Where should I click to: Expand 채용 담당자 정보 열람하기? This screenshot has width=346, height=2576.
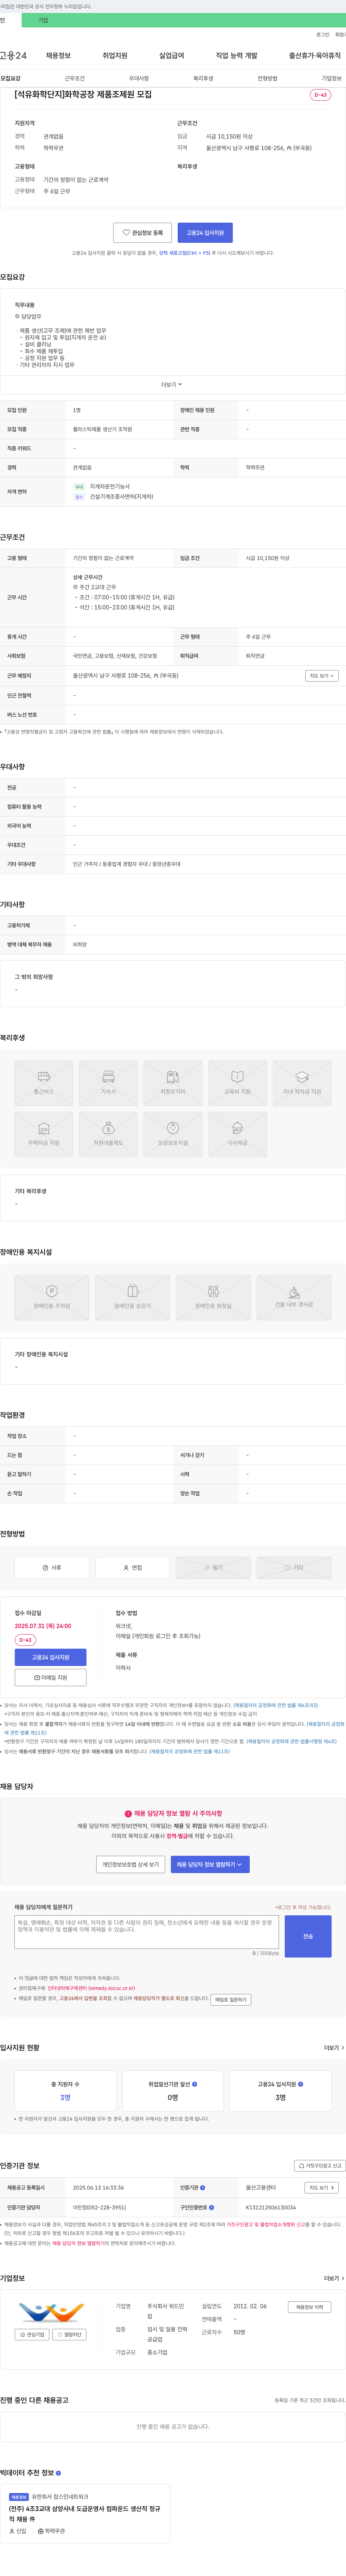pyautogui.click(x=210, y=1864)
